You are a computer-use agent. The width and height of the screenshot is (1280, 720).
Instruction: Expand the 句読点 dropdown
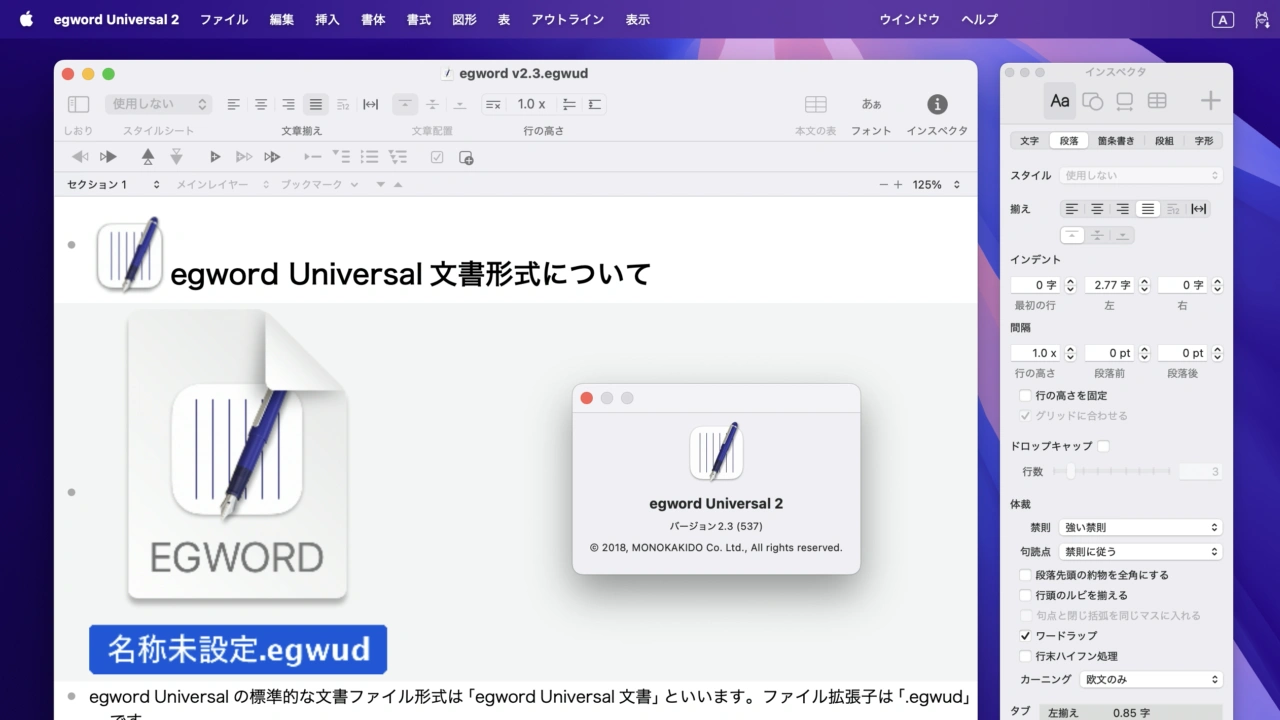(x=1140, y=551)
